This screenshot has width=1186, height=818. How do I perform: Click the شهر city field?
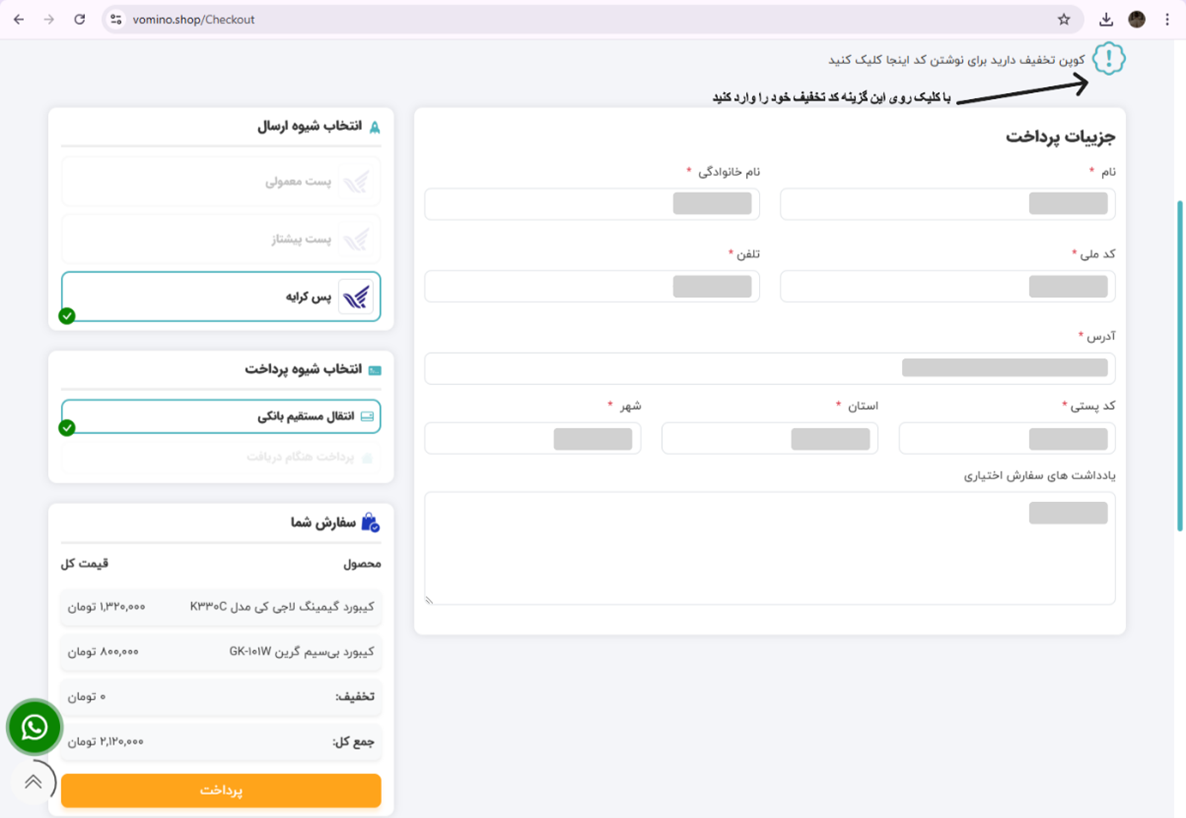coord(533,439)
